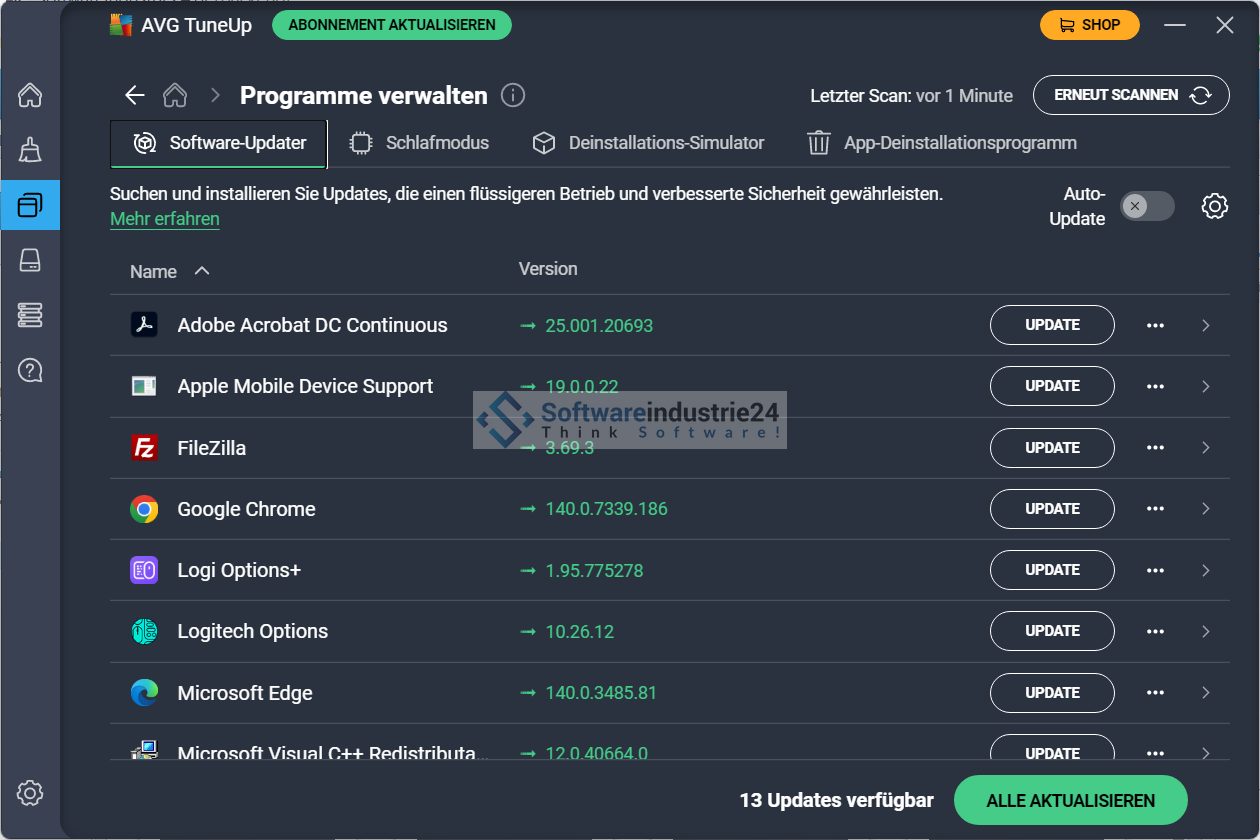Image resolution: width=1260 pixels, height=840 pixels.
Task: Open Auto-Update settings gear icon
Action: click(1214, 206)
